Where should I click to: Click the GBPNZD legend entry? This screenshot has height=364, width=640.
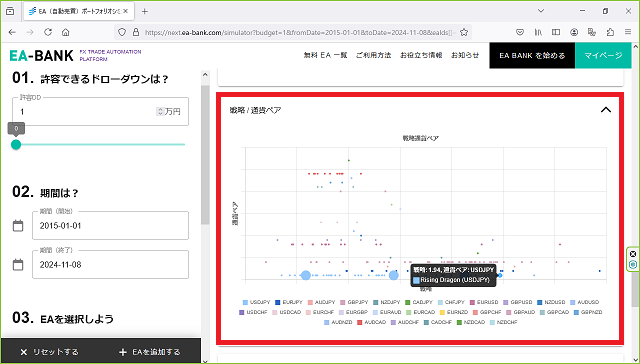(588, 312)
